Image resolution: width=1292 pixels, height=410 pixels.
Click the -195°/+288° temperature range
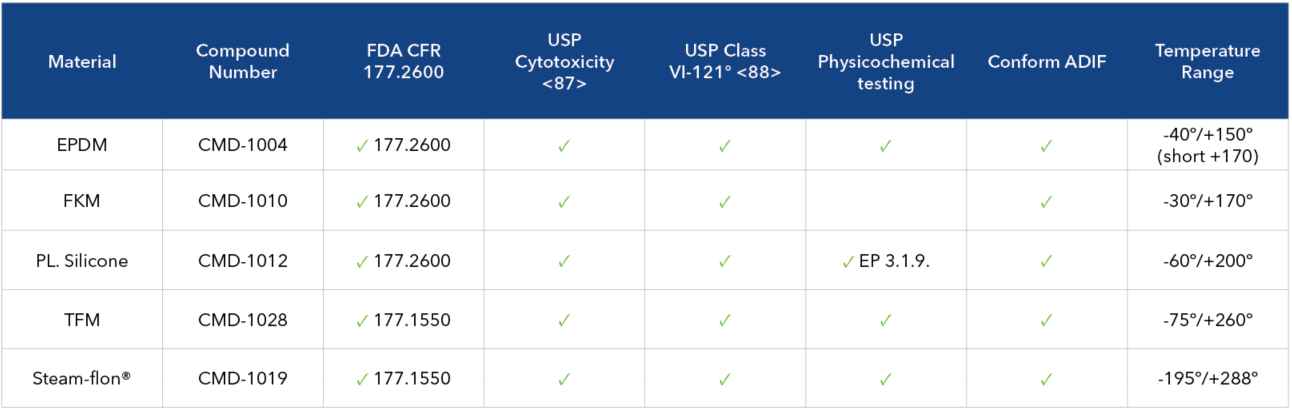[x=1207, y=379]
